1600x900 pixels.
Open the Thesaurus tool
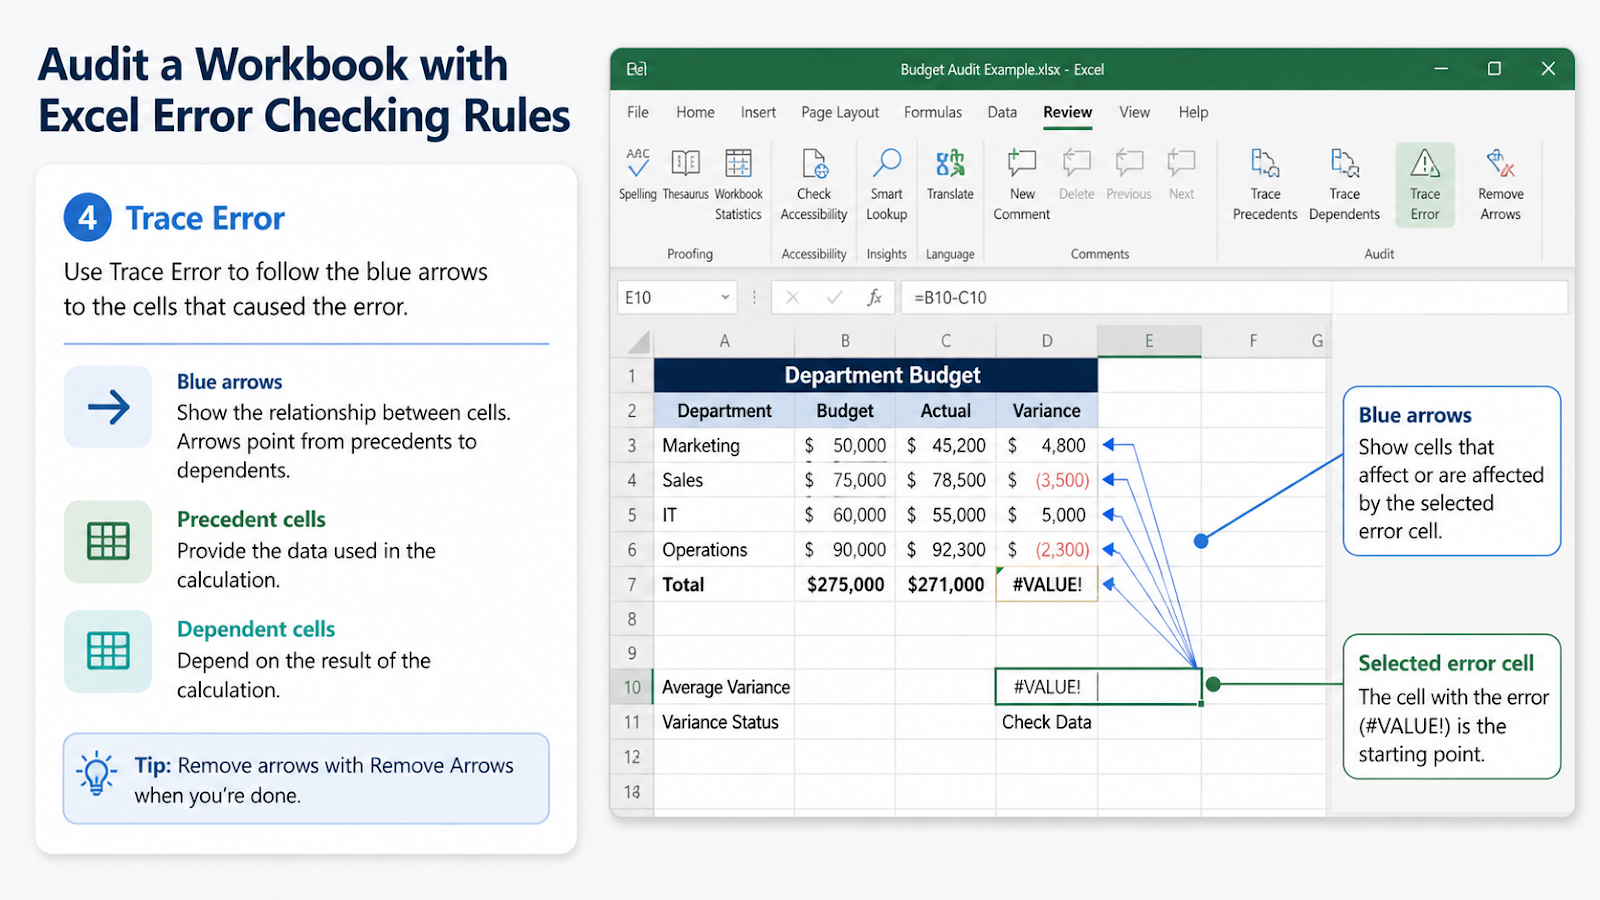coord(685,174)
